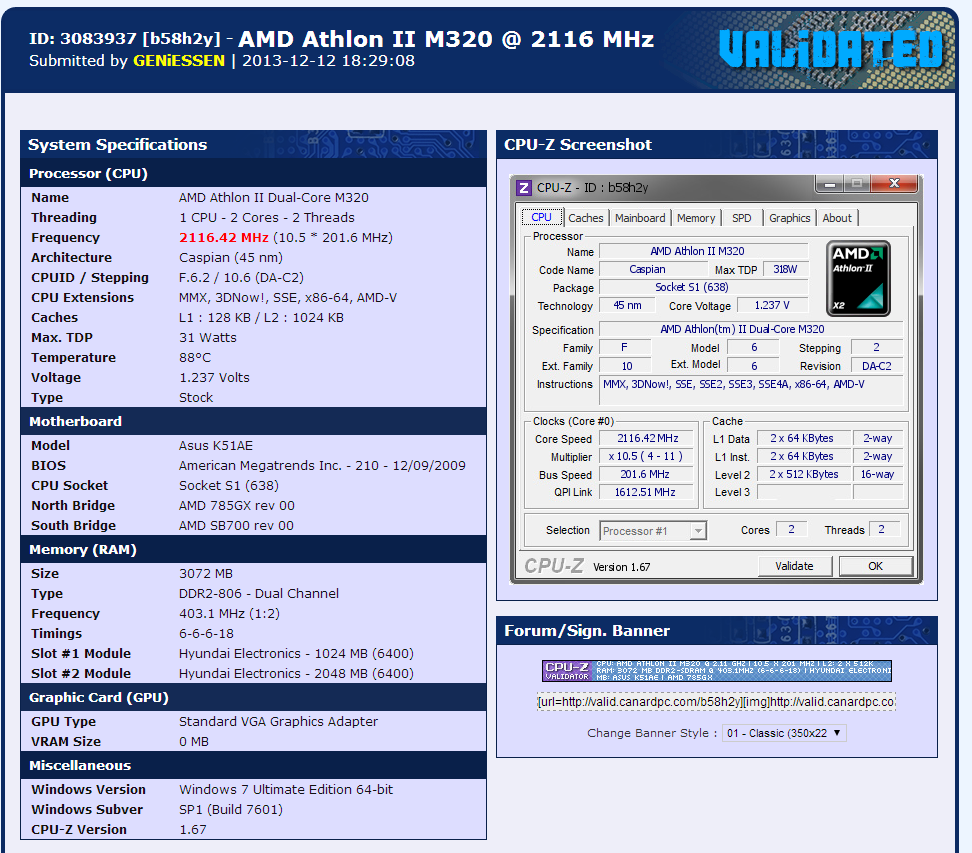Switch to the Memory tab

click(x=696, y=218)
